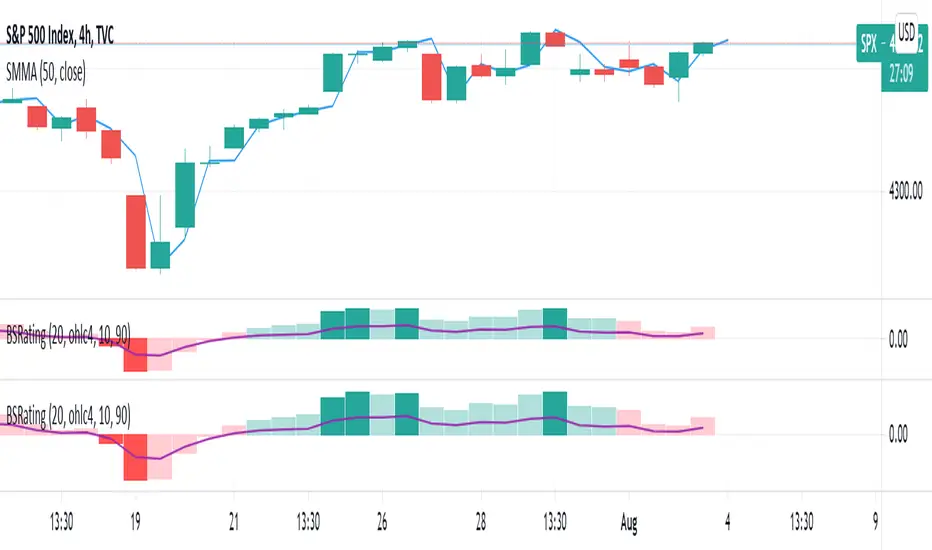Click the 9 date on time axis
The height and width of the screenshot is (550, 932).
pyautogui.click(x=878, y=520)
